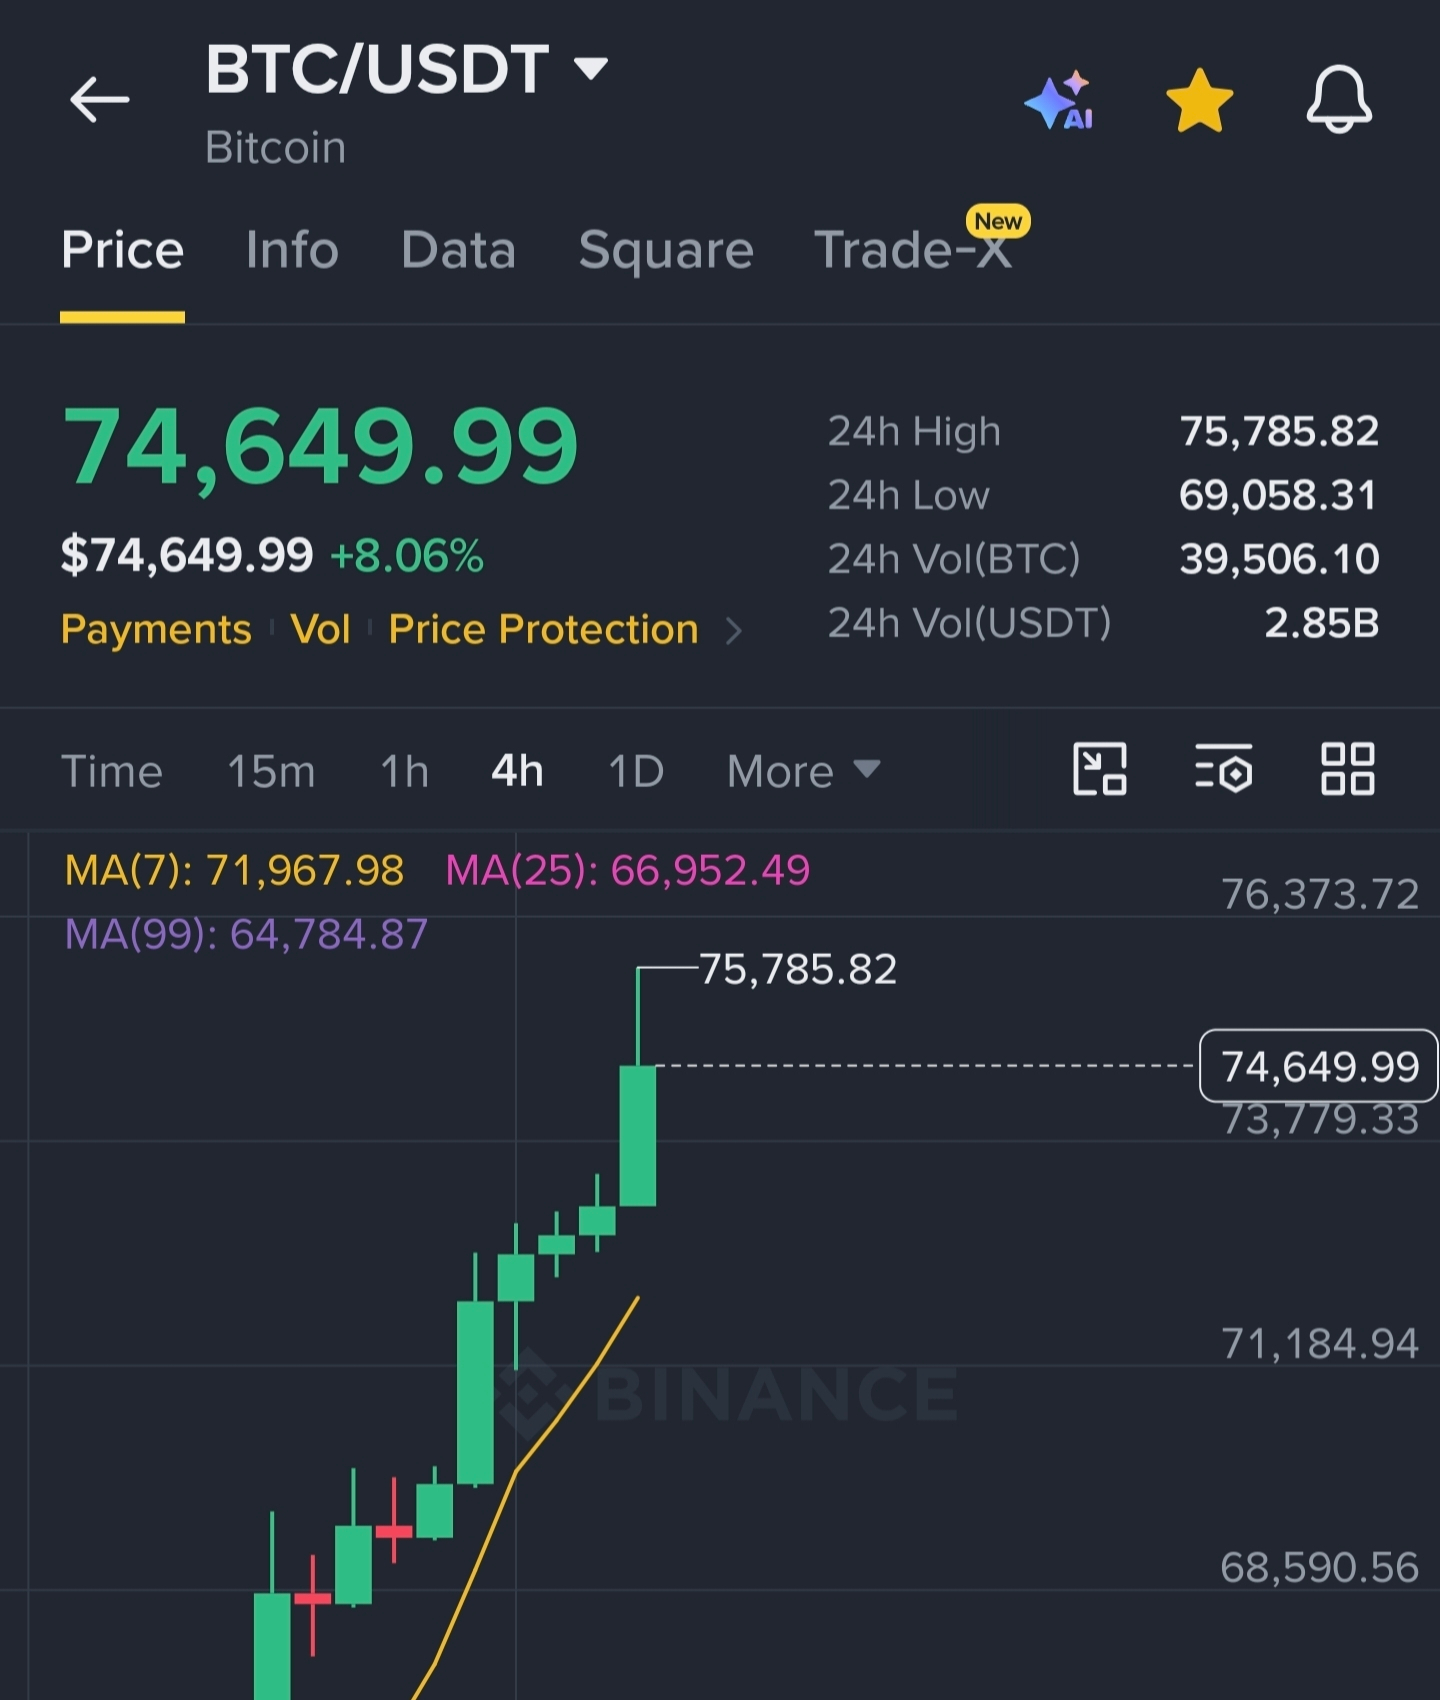This screenshot has height=1700, width=1440.
Task: Switch to the Data tab
Action: [458, 249]
